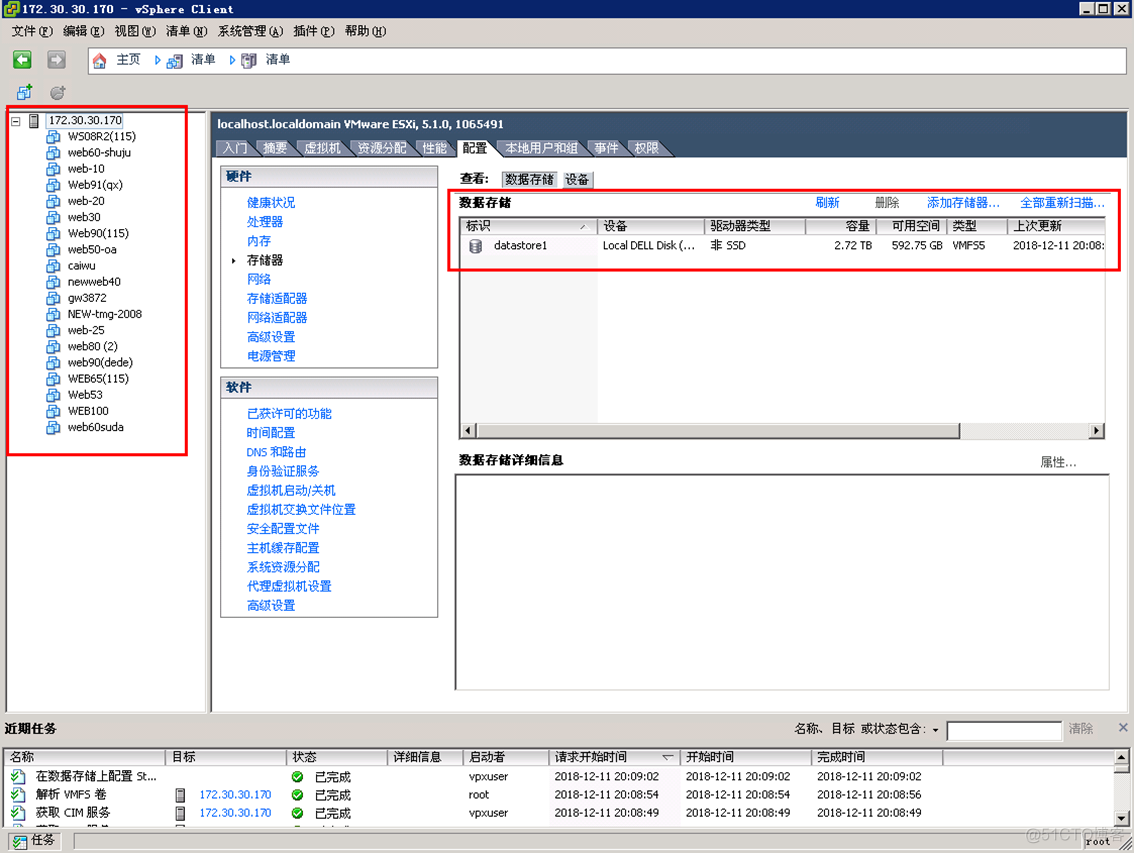Image resolution: width=1134 pixels, height=853 pixels.
Task: Open the 系统管理 menu
Action: pos(250,31)
